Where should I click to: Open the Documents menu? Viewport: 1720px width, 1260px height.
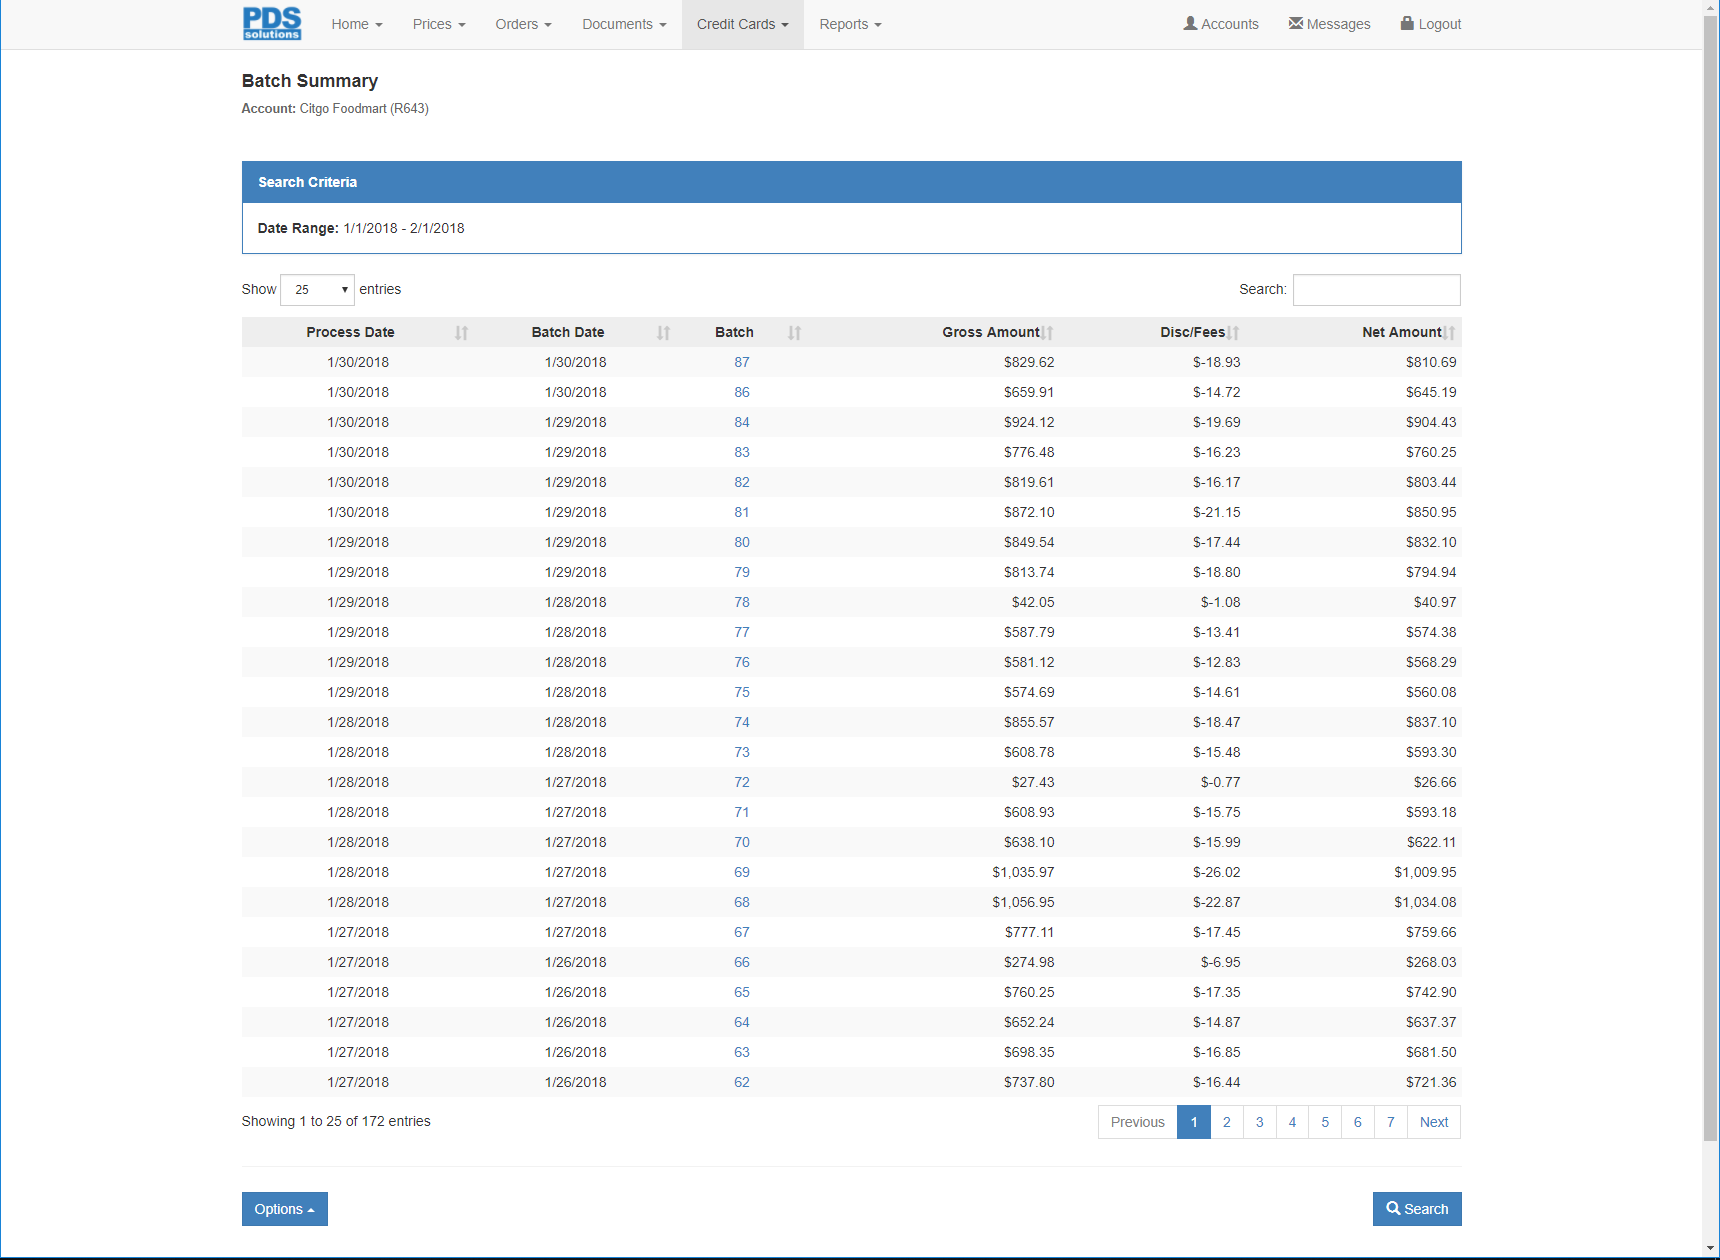(x=624, y=24)
